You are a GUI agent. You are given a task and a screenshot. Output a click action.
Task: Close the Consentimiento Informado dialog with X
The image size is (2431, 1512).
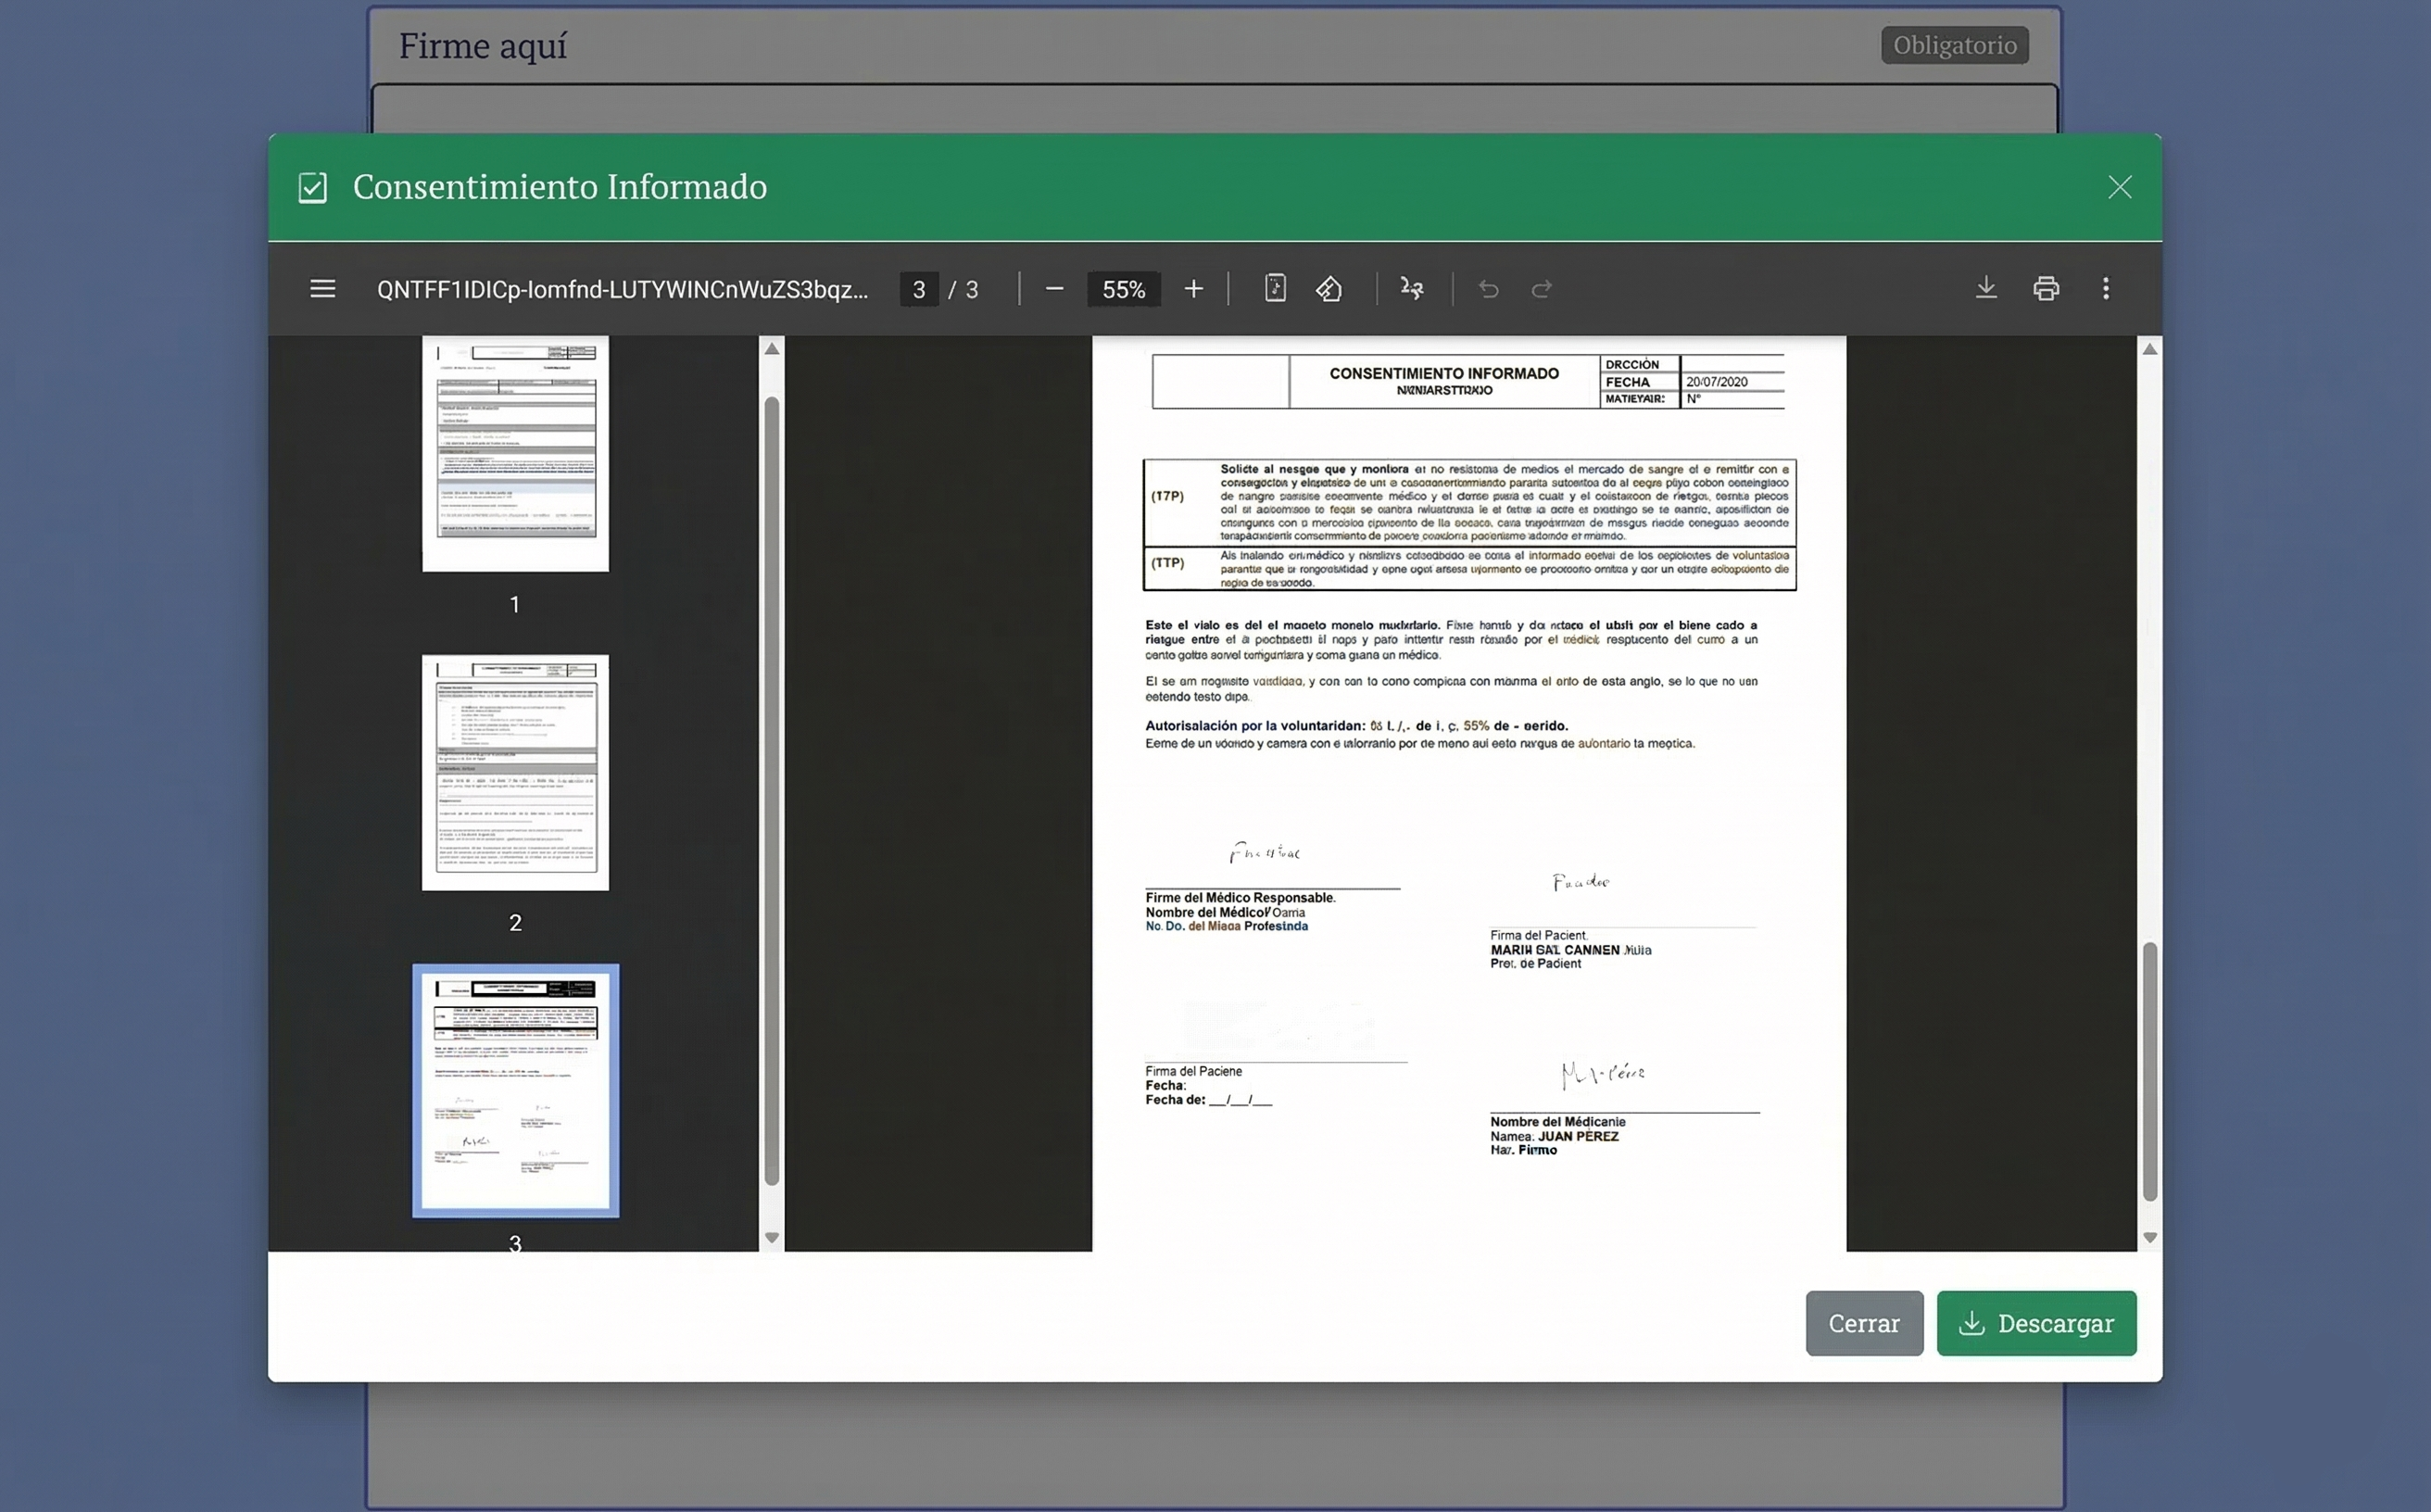pyautogui.click(x=2119, y=187)
